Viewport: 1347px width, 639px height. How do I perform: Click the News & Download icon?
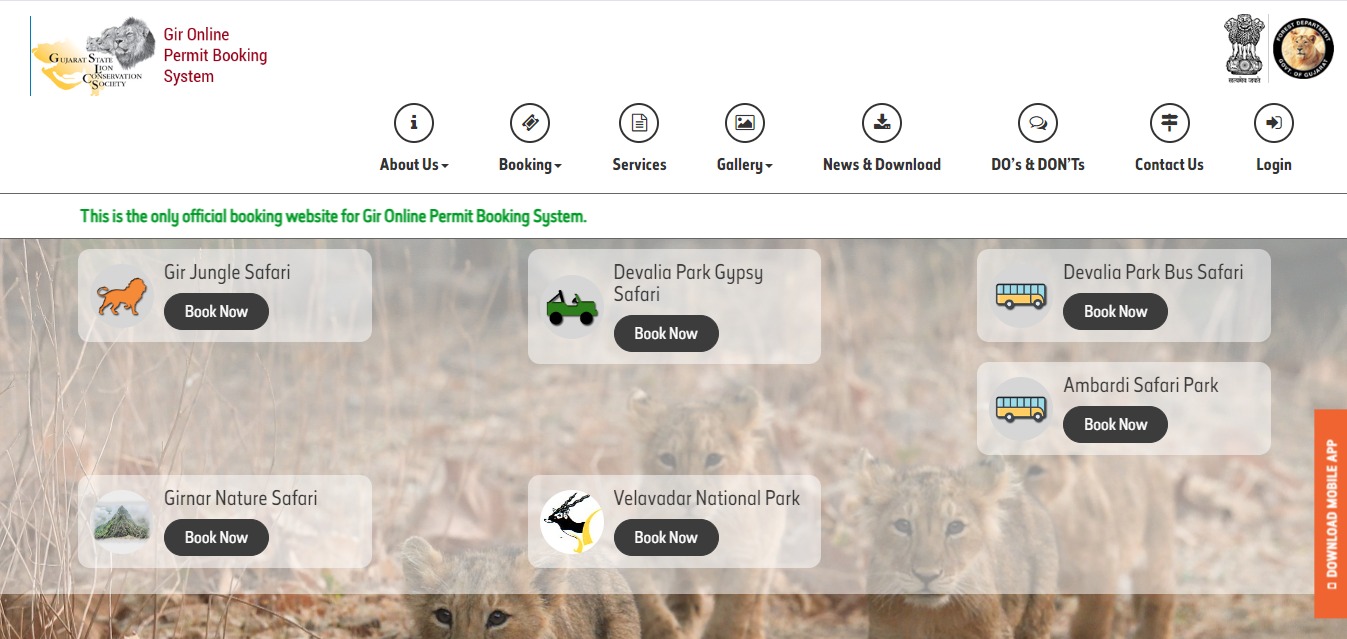882,123
